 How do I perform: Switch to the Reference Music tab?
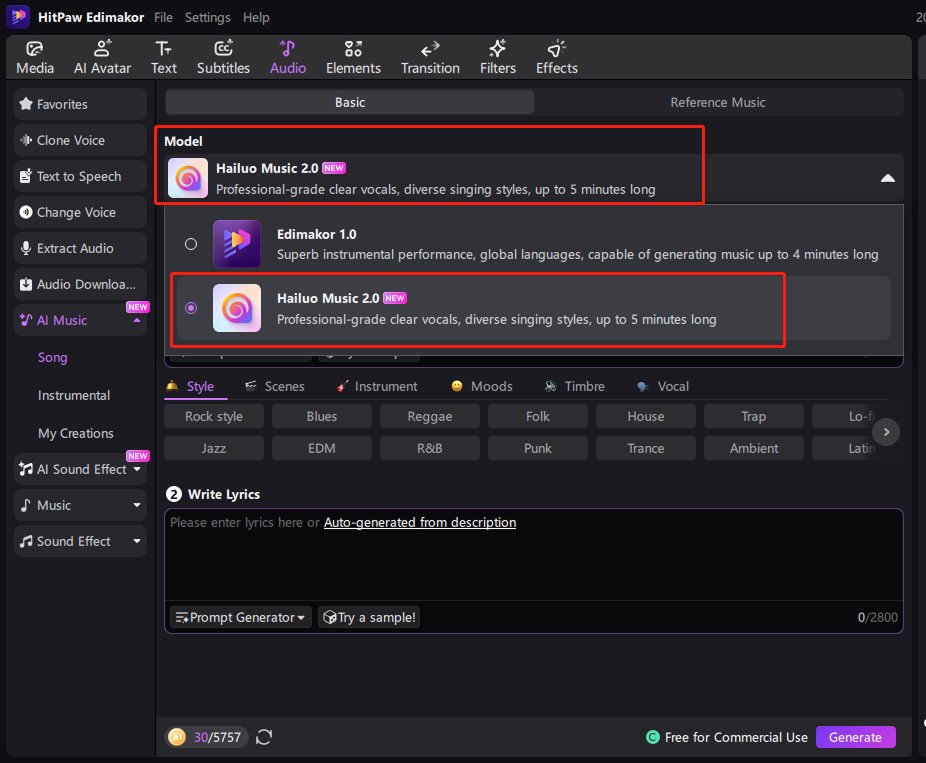[x=717, y=102]
